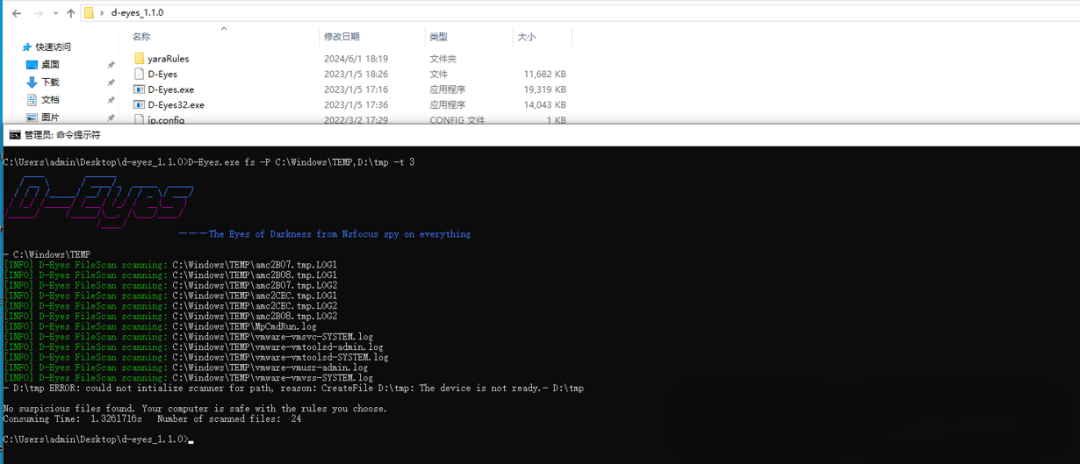Click the 快速访问 star icon
Viewport: 1080px width, 464px height.
coord(27,47)
